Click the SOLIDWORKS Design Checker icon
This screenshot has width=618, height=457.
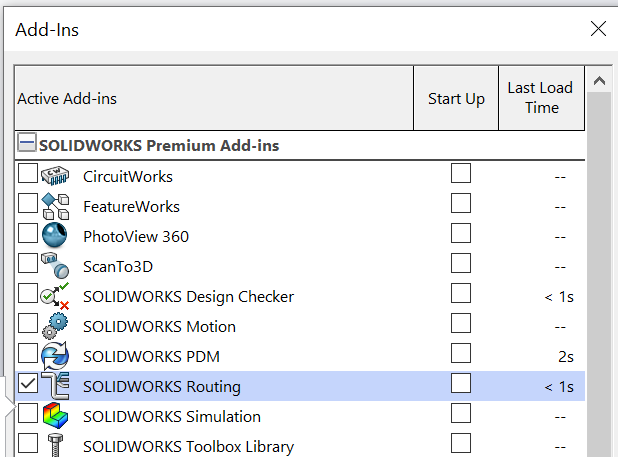(x=55, y=296)
